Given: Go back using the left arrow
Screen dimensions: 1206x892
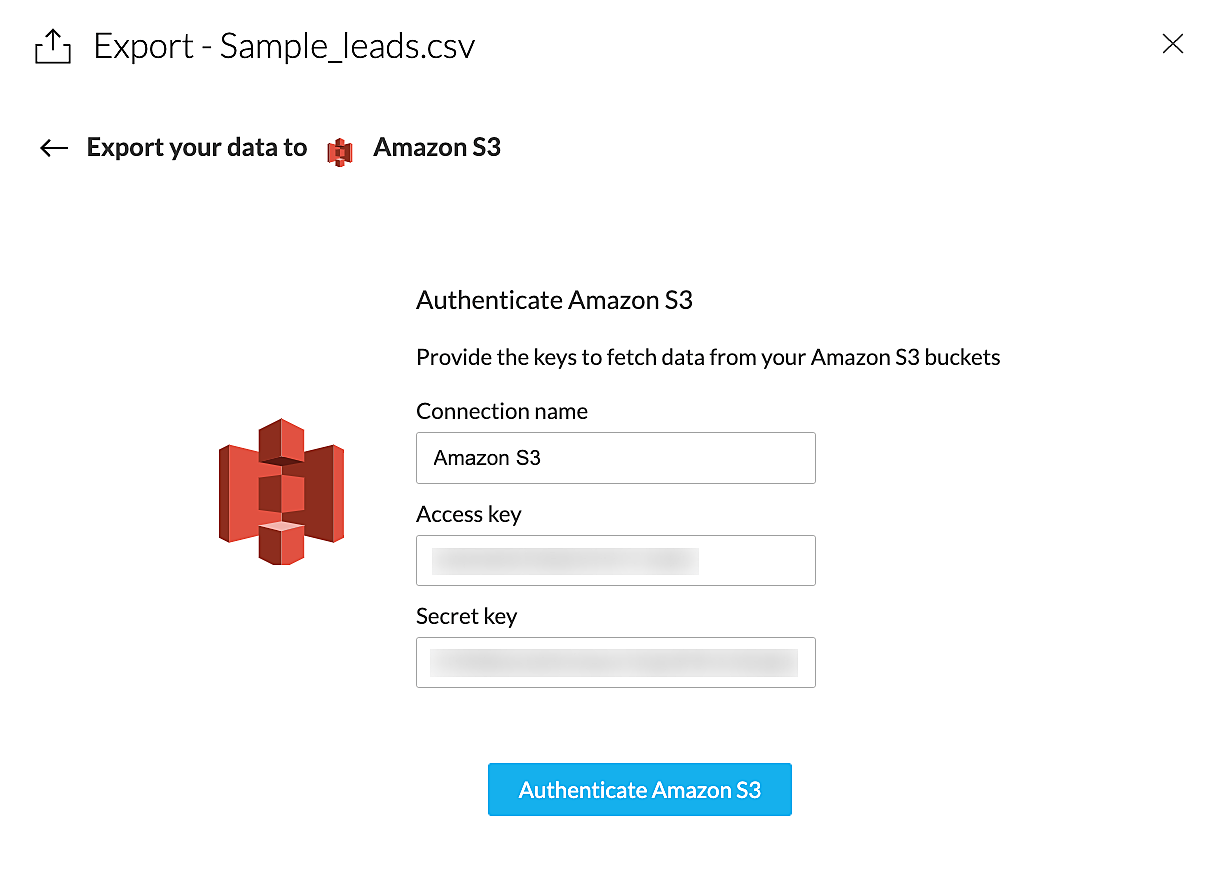Looking at the screenshot, I should (54, 149).
